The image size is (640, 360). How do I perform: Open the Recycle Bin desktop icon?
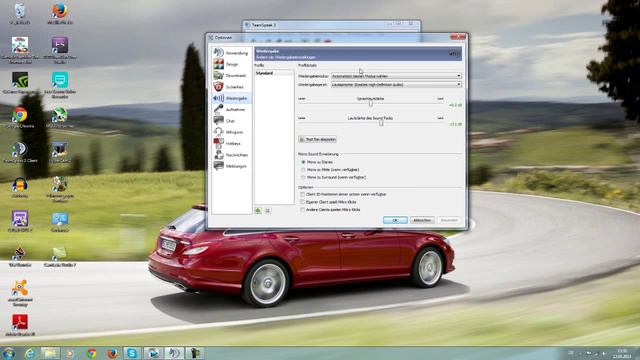click(20, 13)
